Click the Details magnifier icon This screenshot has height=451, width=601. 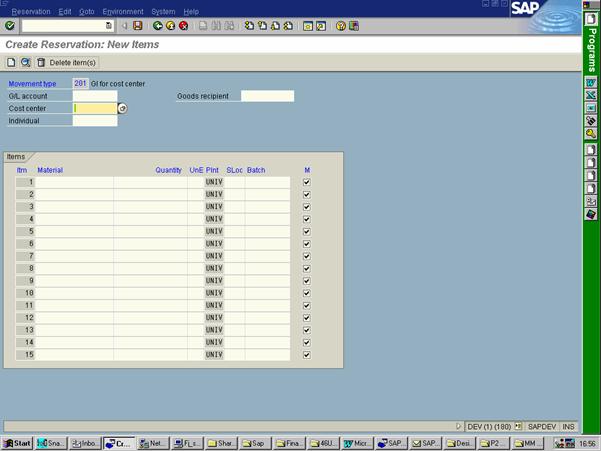pos(26,62)
